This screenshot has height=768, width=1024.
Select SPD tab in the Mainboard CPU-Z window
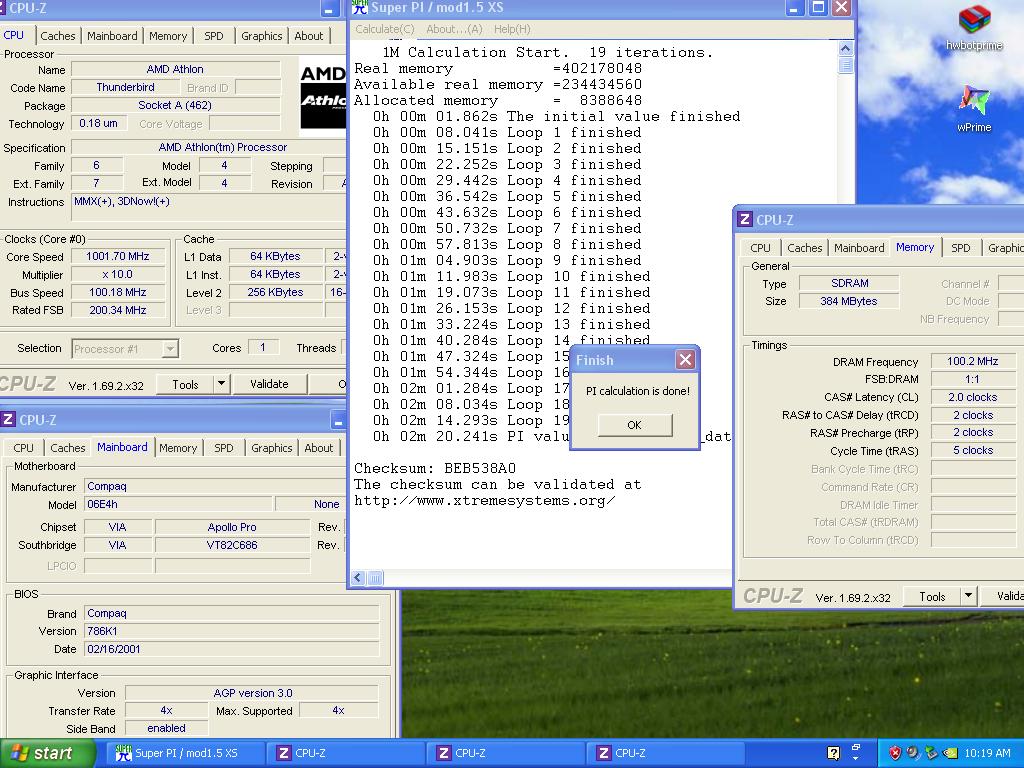223,448
